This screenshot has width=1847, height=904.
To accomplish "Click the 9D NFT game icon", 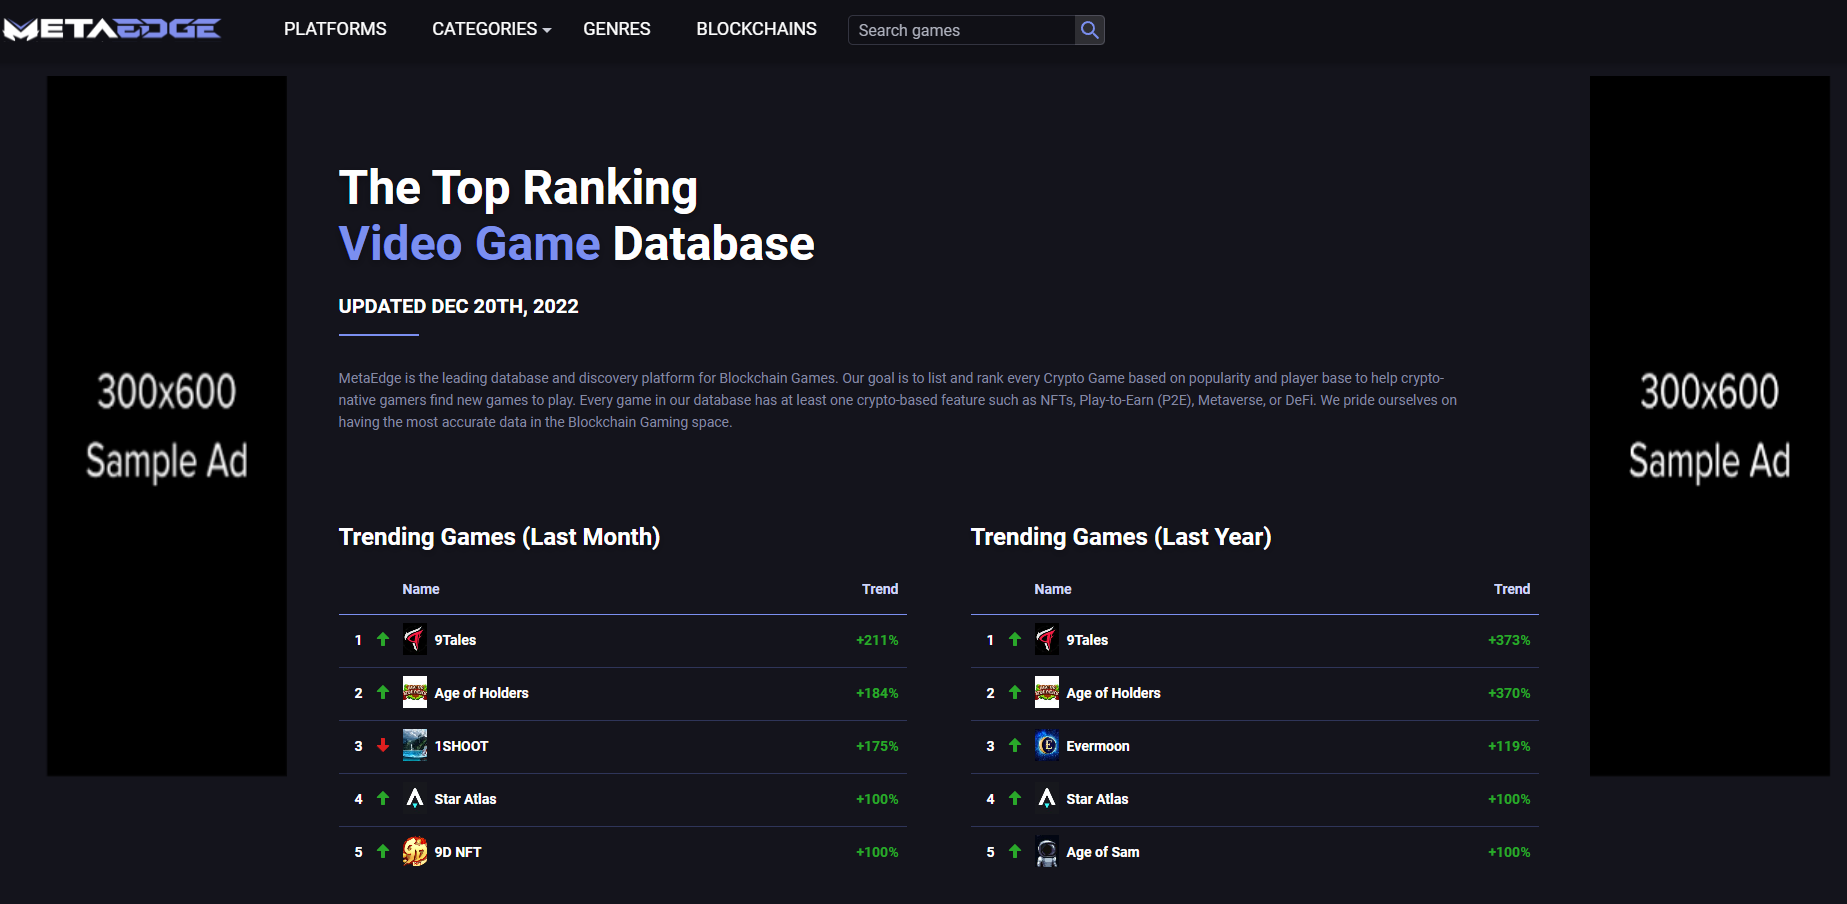I will coord(414,851).
